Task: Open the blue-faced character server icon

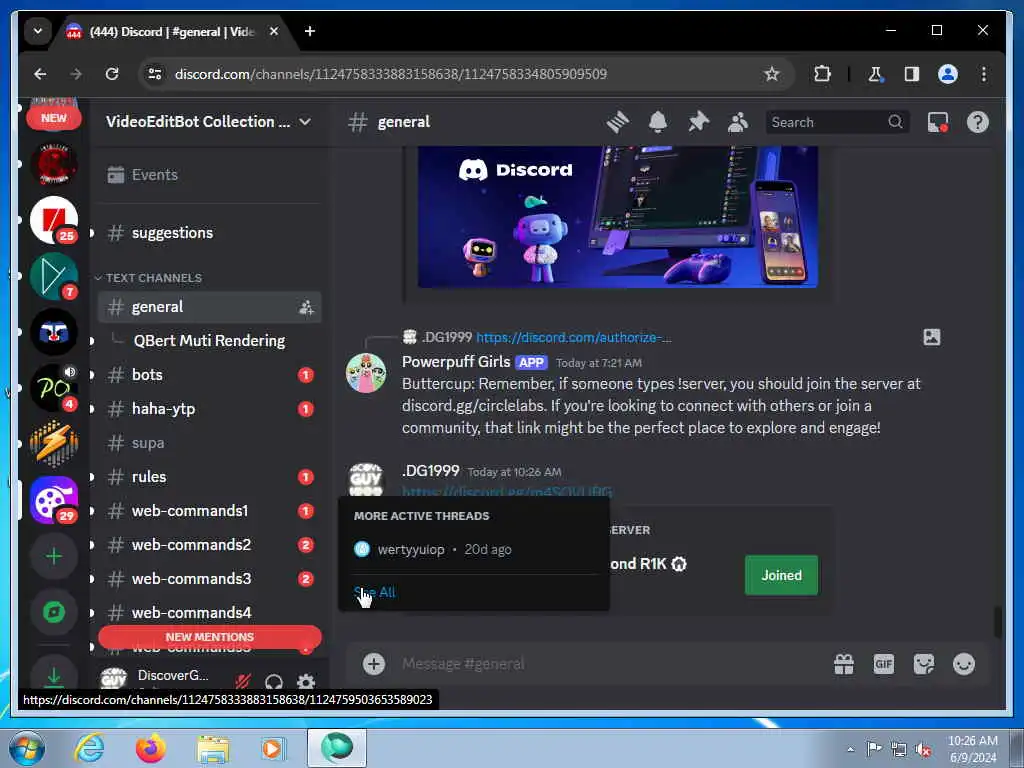Action: click(54, 332)
